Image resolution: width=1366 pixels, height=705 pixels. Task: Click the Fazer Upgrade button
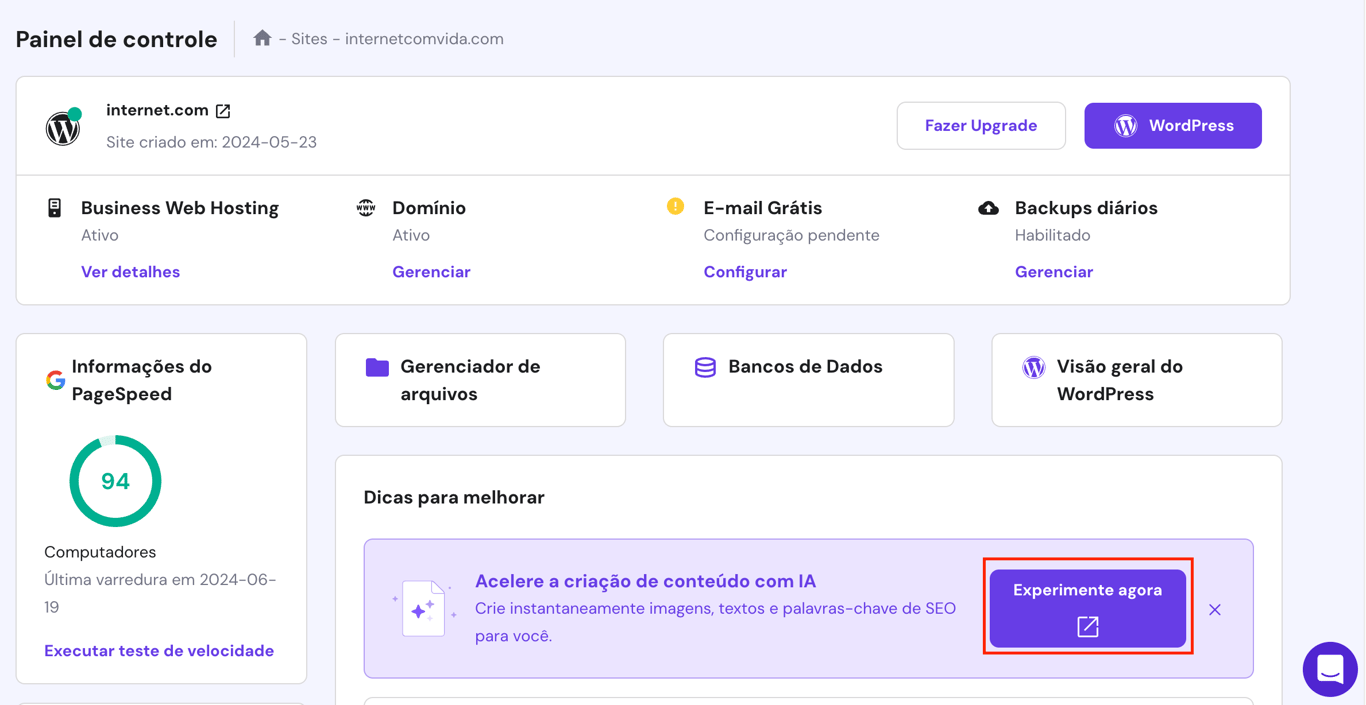click(981, 125)
